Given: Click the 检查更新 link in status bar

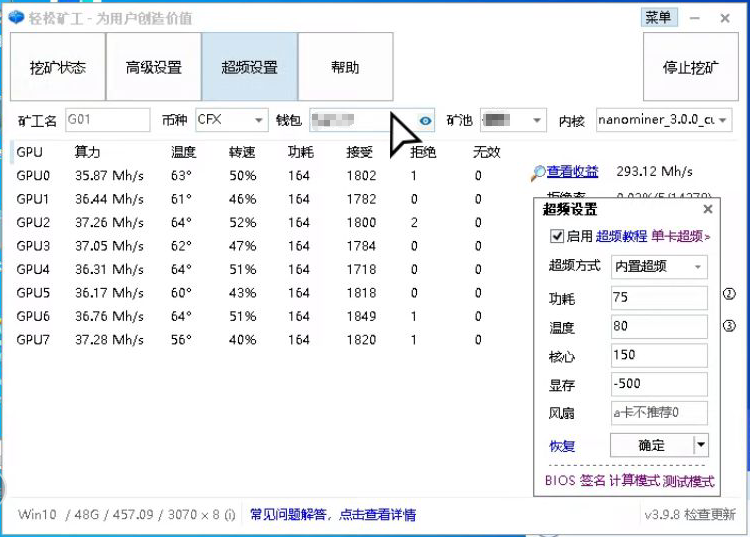Looking at the screenshot, I should coord(710,515).
